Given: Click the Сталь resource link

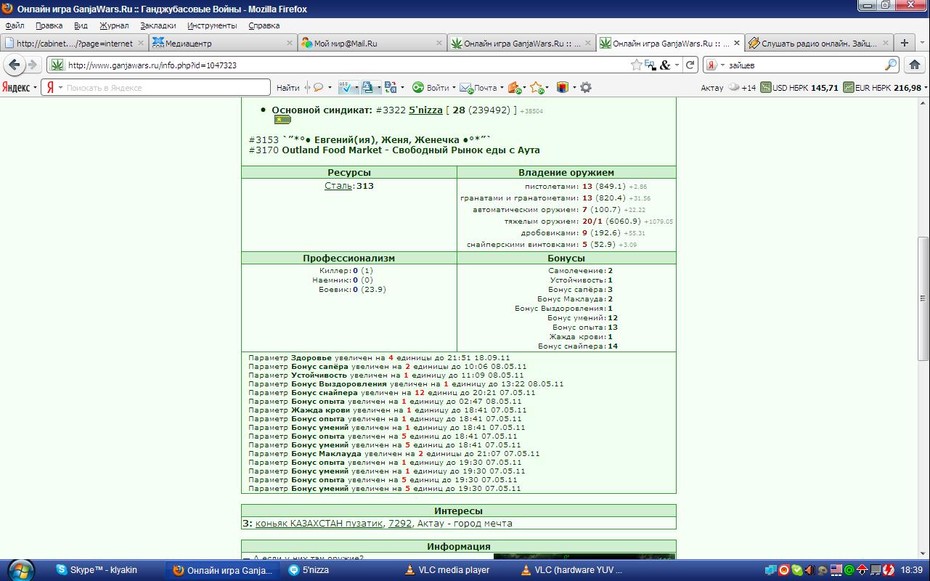Looking at the screenshot, I should click(x=338, y=186).
